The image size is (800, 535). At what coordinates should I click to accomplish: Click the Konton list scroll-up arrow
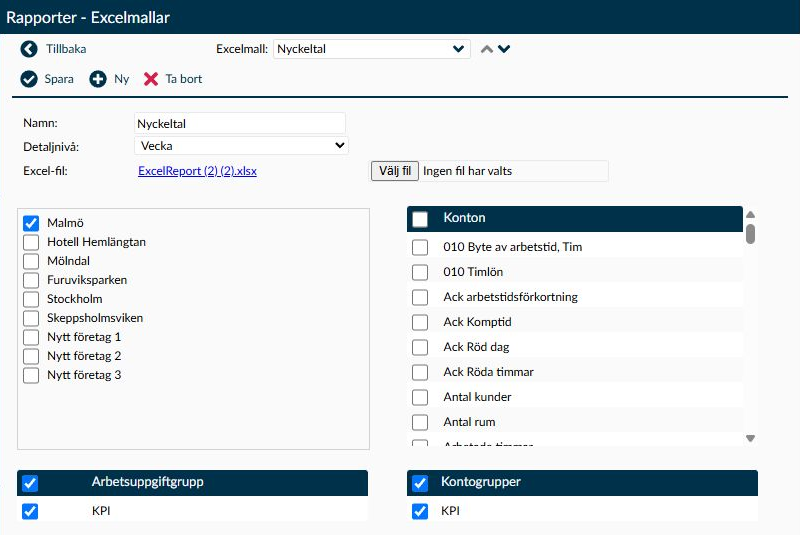pyautogui.click(x=750, y=215)
